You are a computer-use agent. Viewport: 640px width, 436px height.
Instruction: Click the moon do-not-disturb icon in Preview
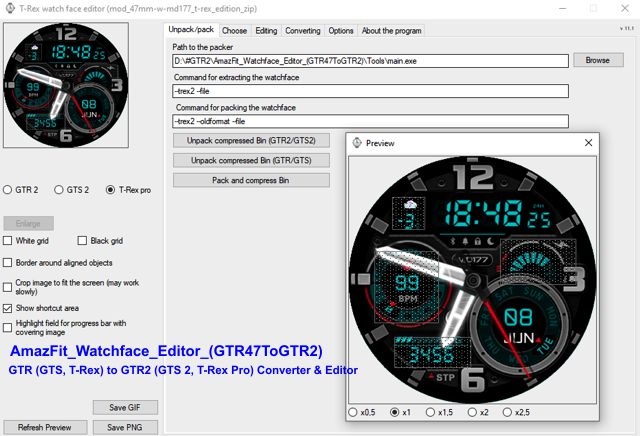click(490, 241)
